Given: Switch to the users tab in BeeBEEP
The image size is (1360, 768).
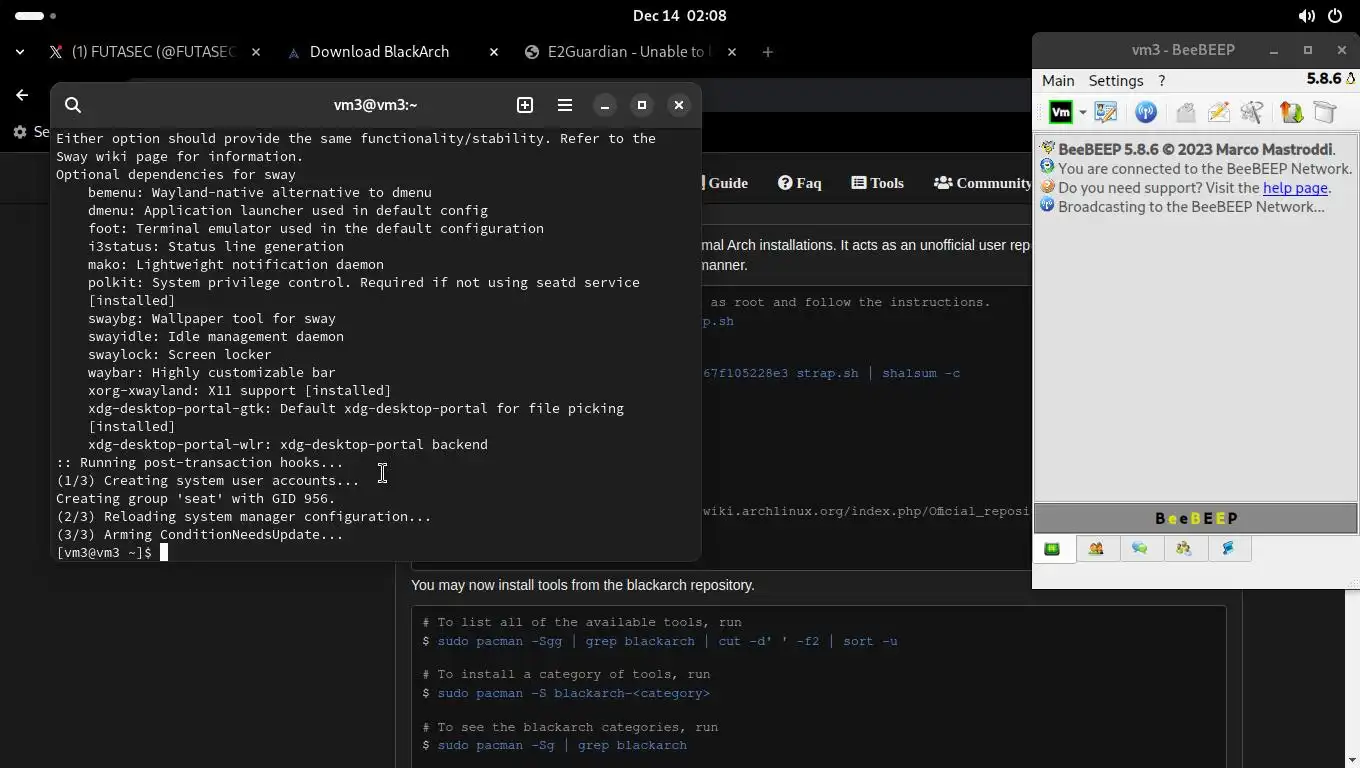Looking at the screenshot, I should (1097, 548).
